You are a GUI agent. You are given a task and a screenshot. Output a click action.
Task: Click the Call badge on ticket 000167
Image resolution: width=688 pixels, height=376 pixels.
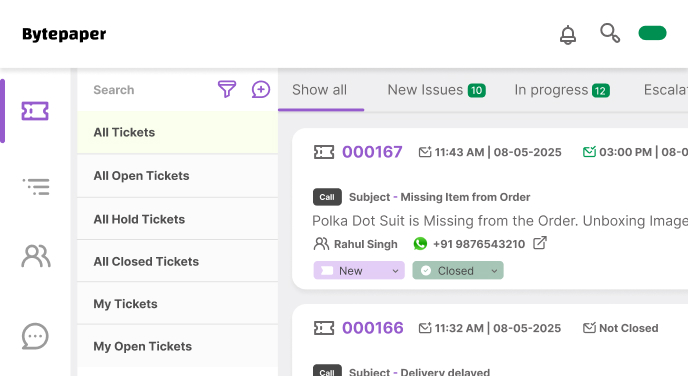pyautogui.click(x=327, y=197)
